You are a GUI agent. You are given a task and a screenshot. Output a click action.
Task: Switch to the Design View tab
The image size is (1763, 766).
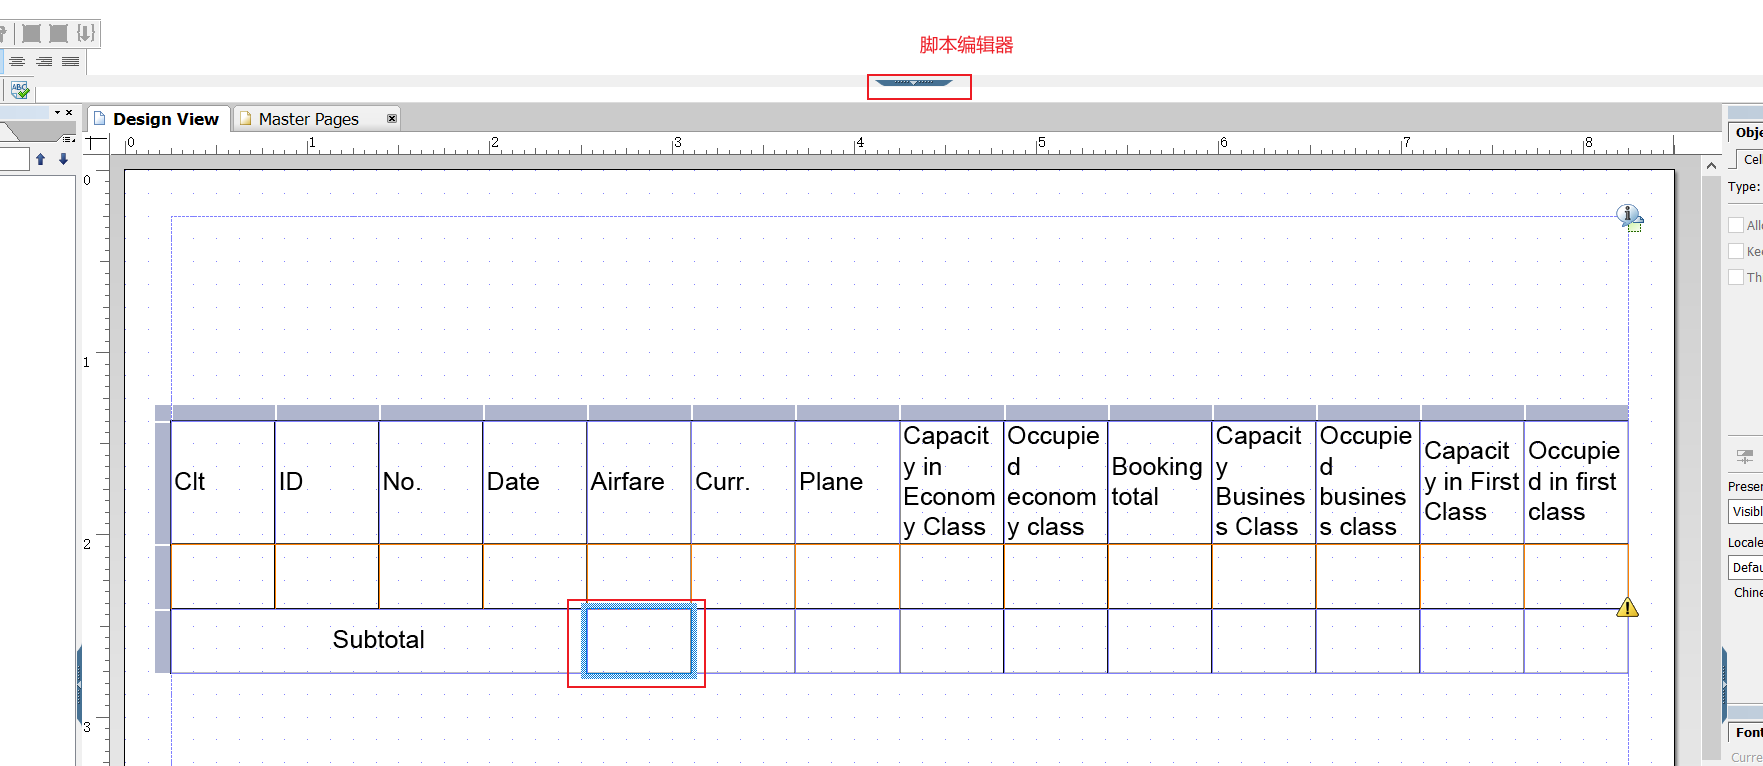(x=160, y=119)
